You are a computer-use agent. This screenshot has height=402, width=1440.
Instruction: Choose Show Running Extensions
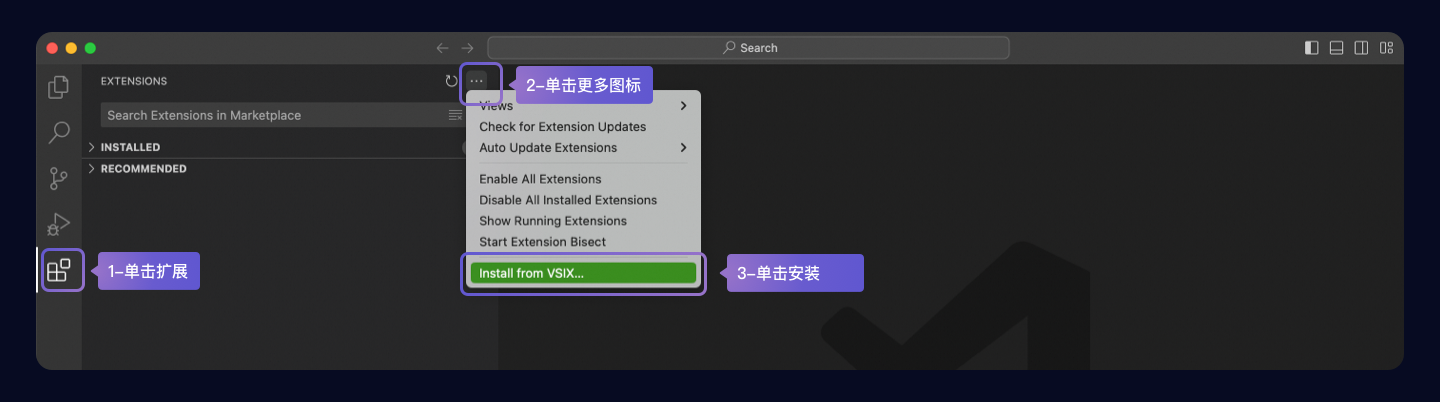[x=583, y=221]
